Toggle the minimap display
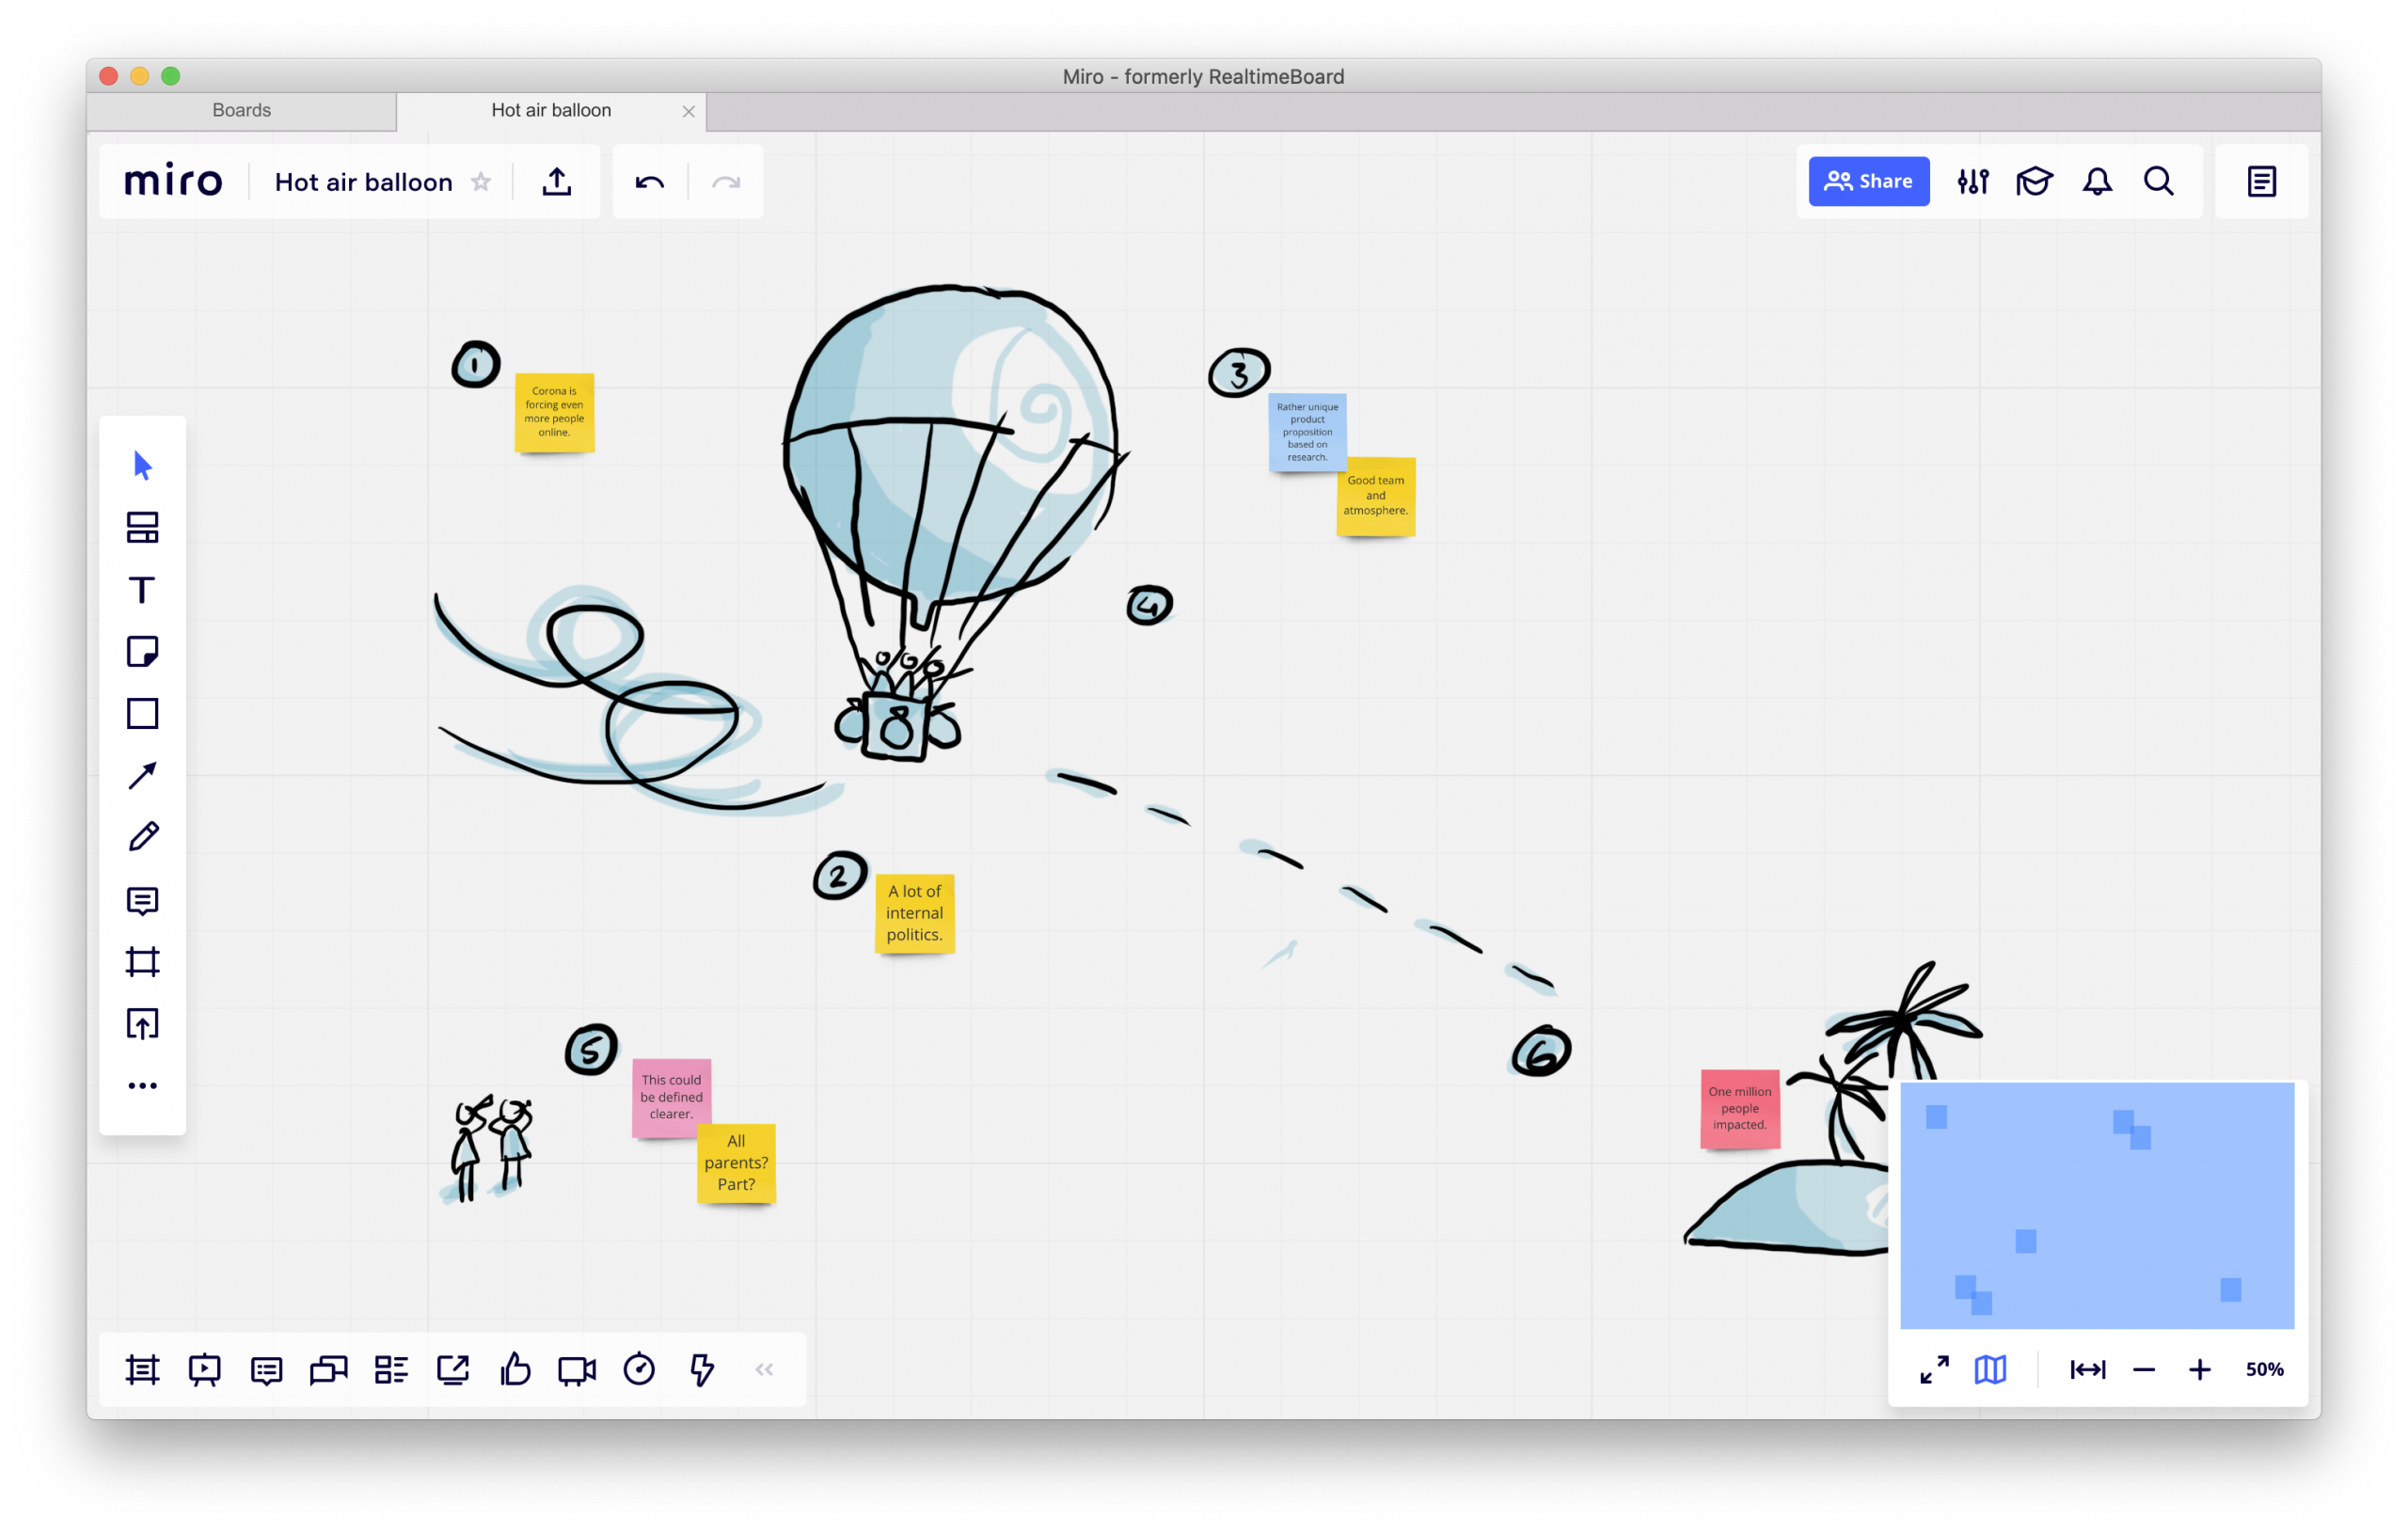 coord(1990,1369)
